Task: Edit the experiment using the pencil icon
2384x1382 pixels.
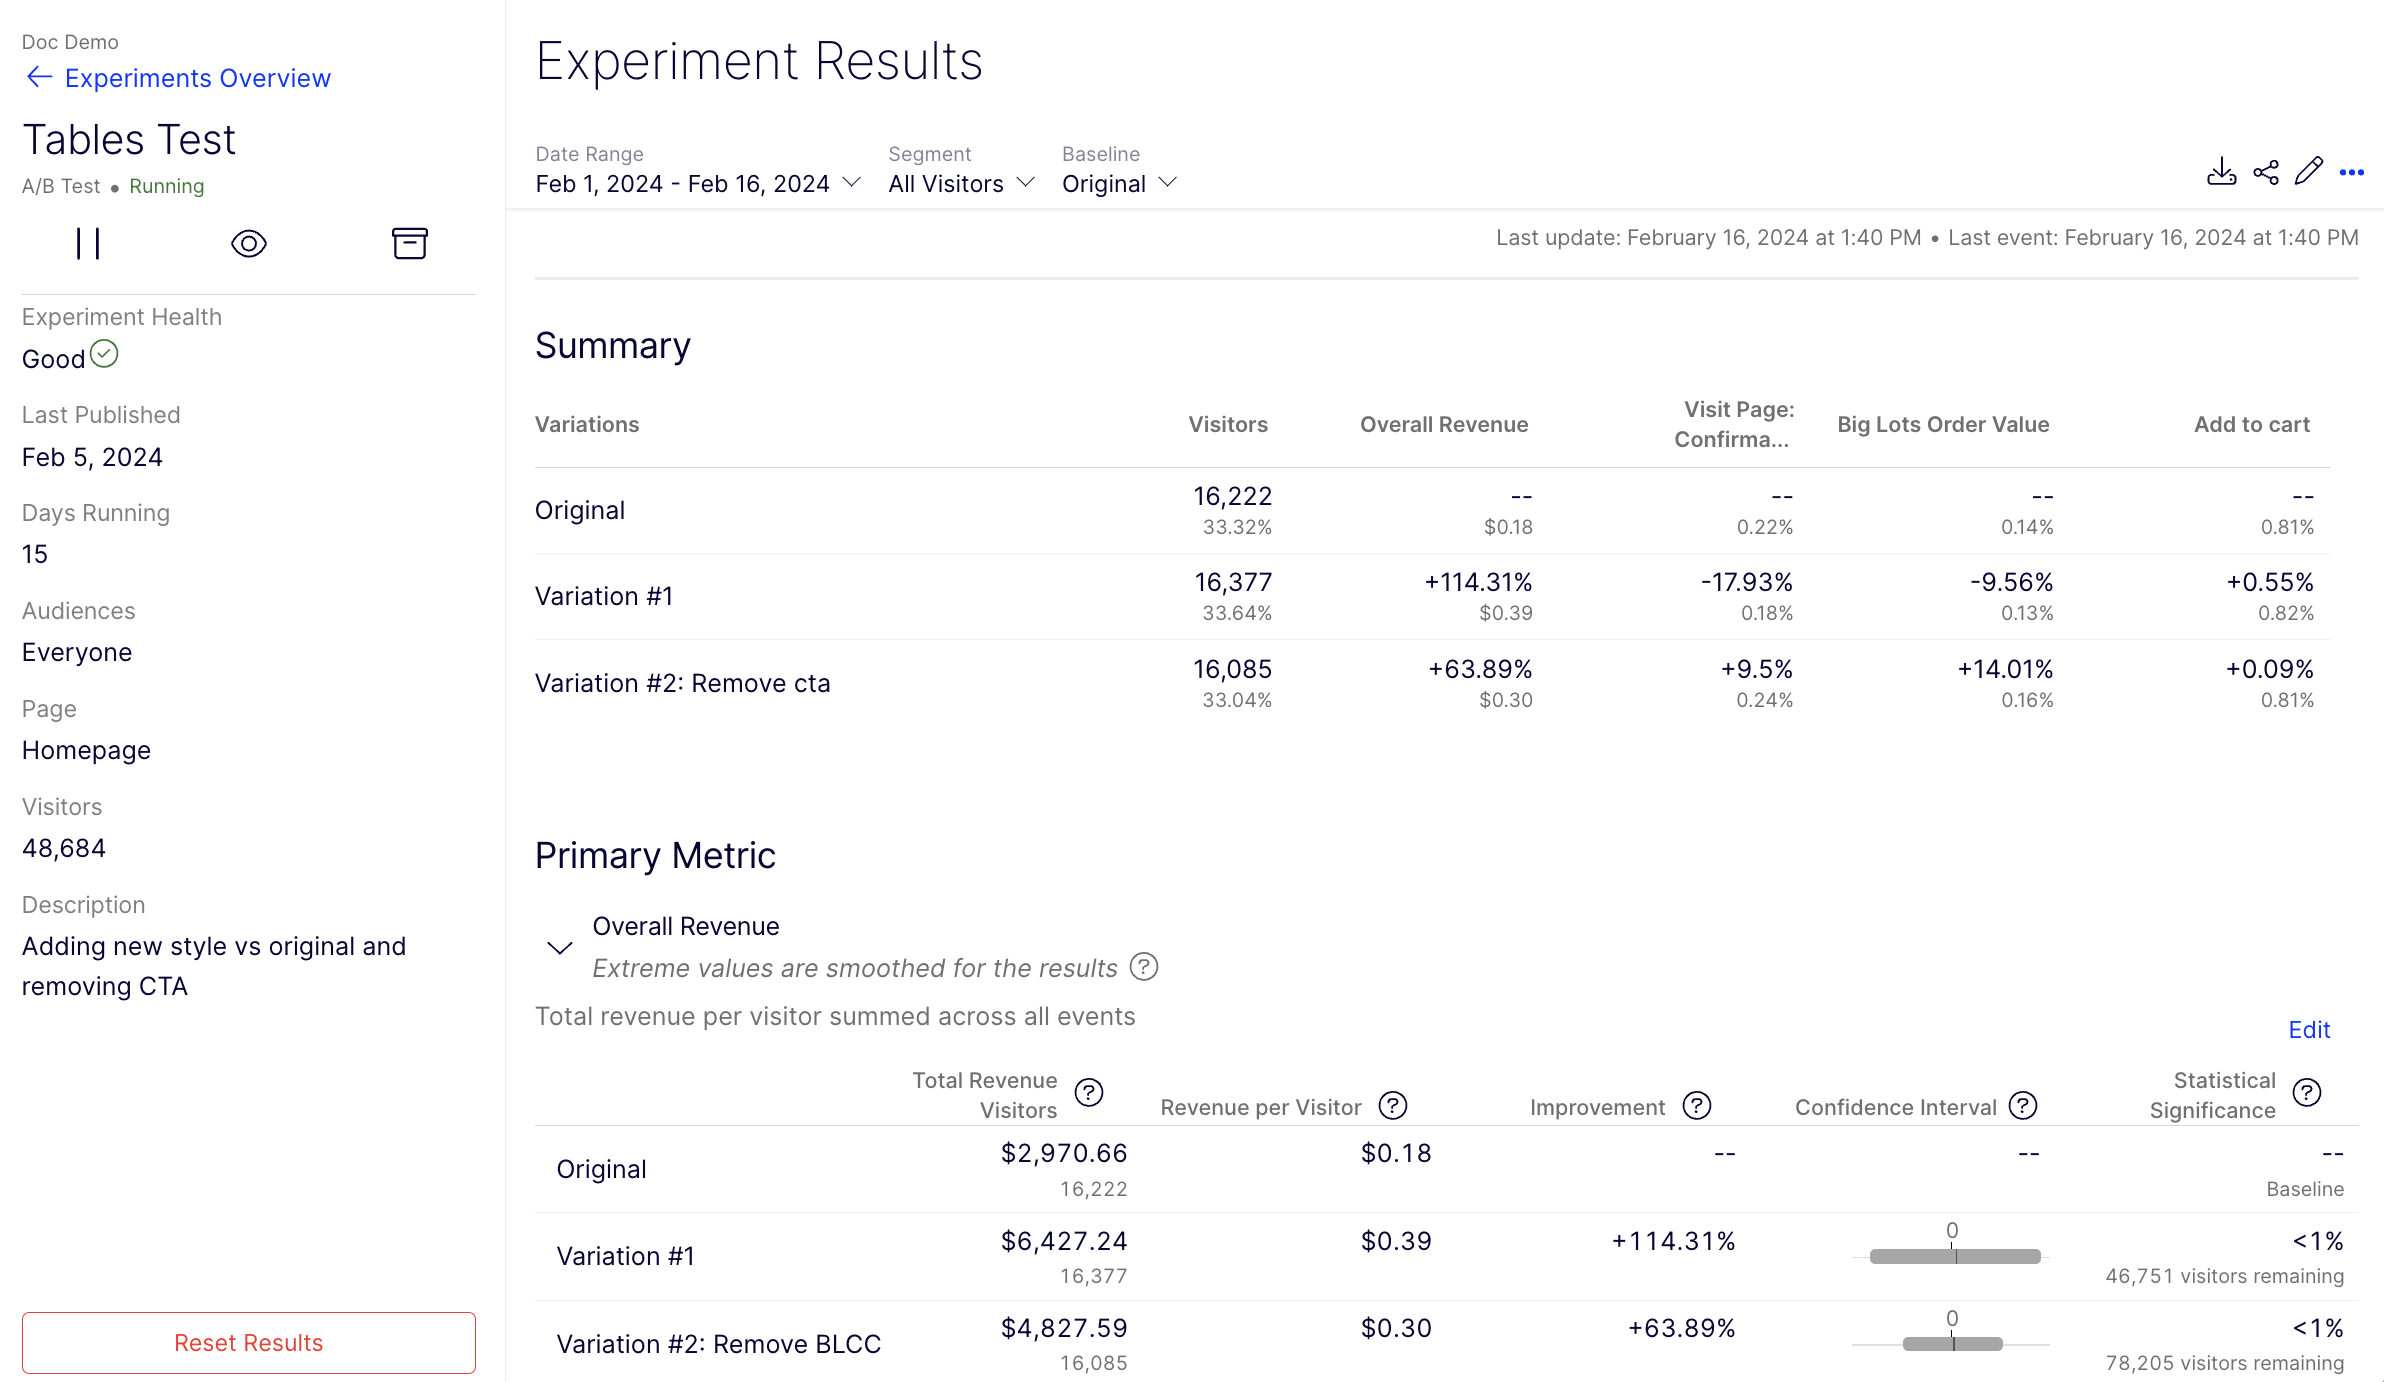Action: pyautogui.click(x=2309, y=172)
